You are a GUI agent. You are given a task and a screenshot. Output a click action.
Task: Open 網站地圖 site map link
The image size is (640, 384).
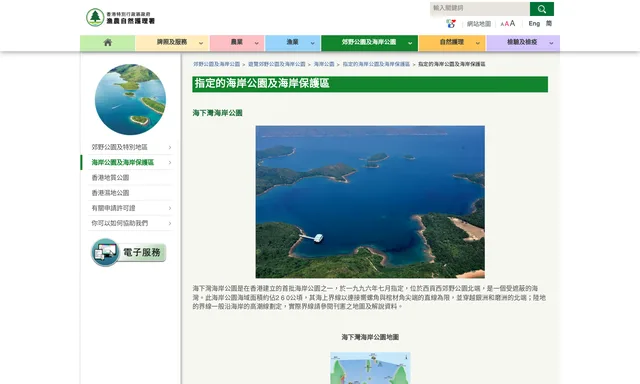(x=479, y=24)
